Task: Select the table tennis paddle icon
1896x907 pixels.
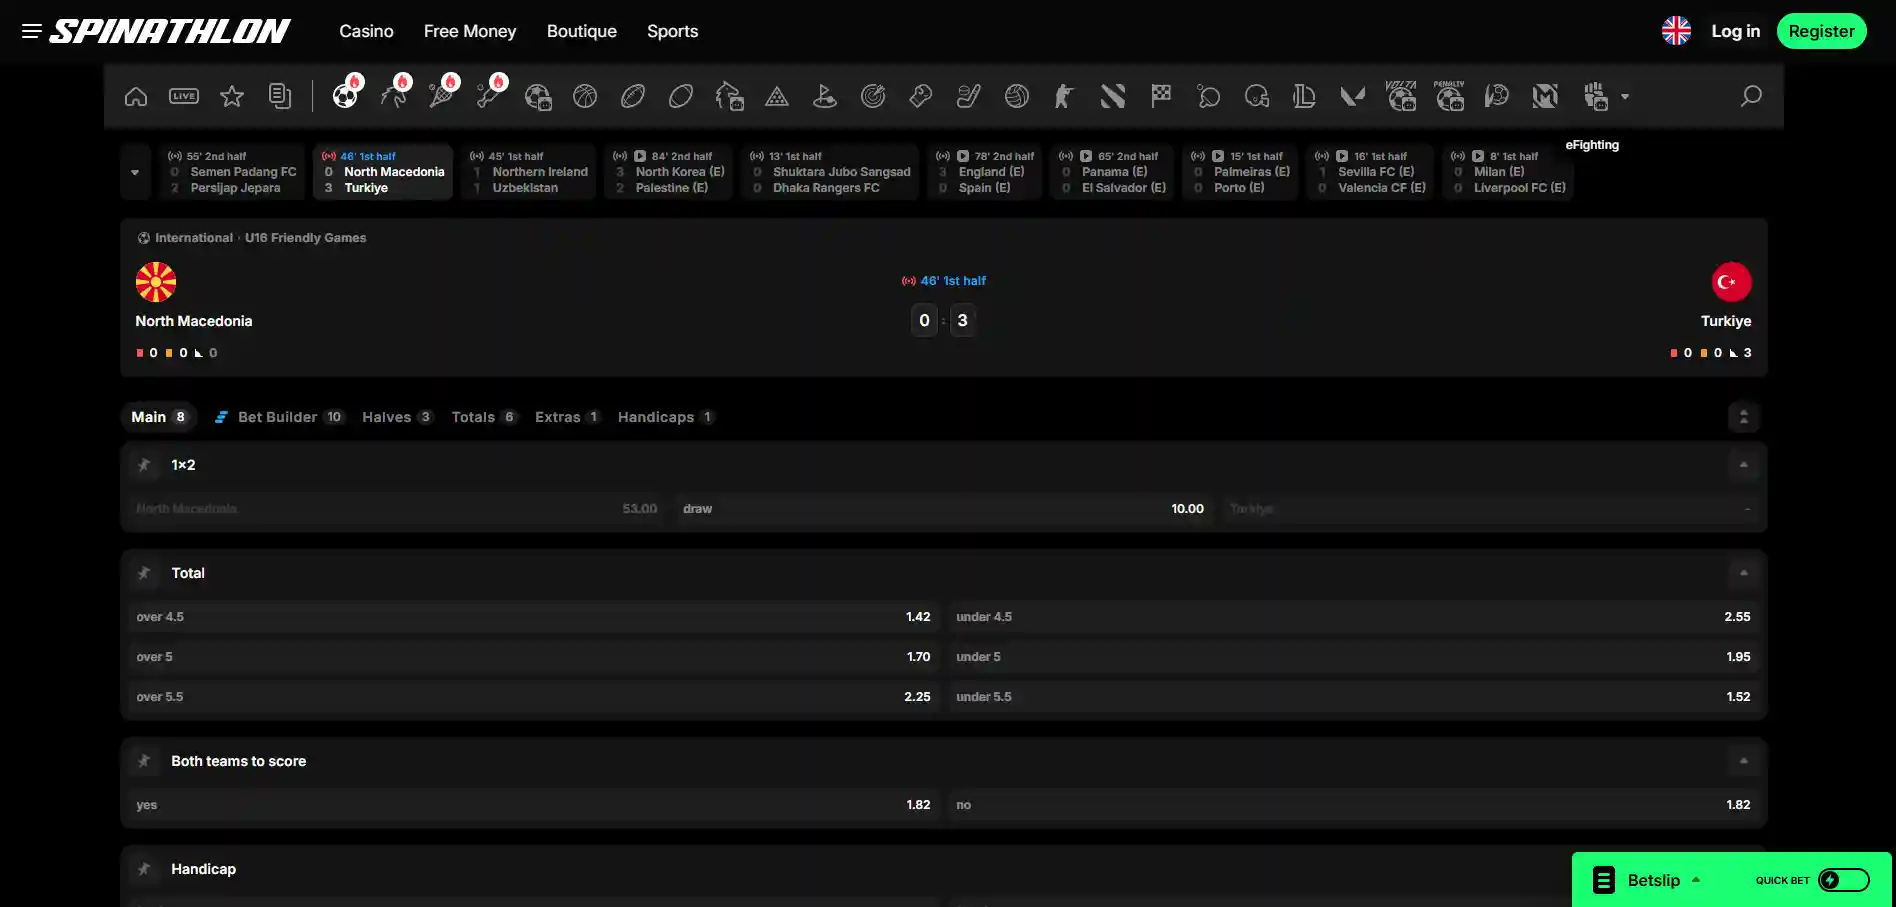Action: click(1209, 96)
